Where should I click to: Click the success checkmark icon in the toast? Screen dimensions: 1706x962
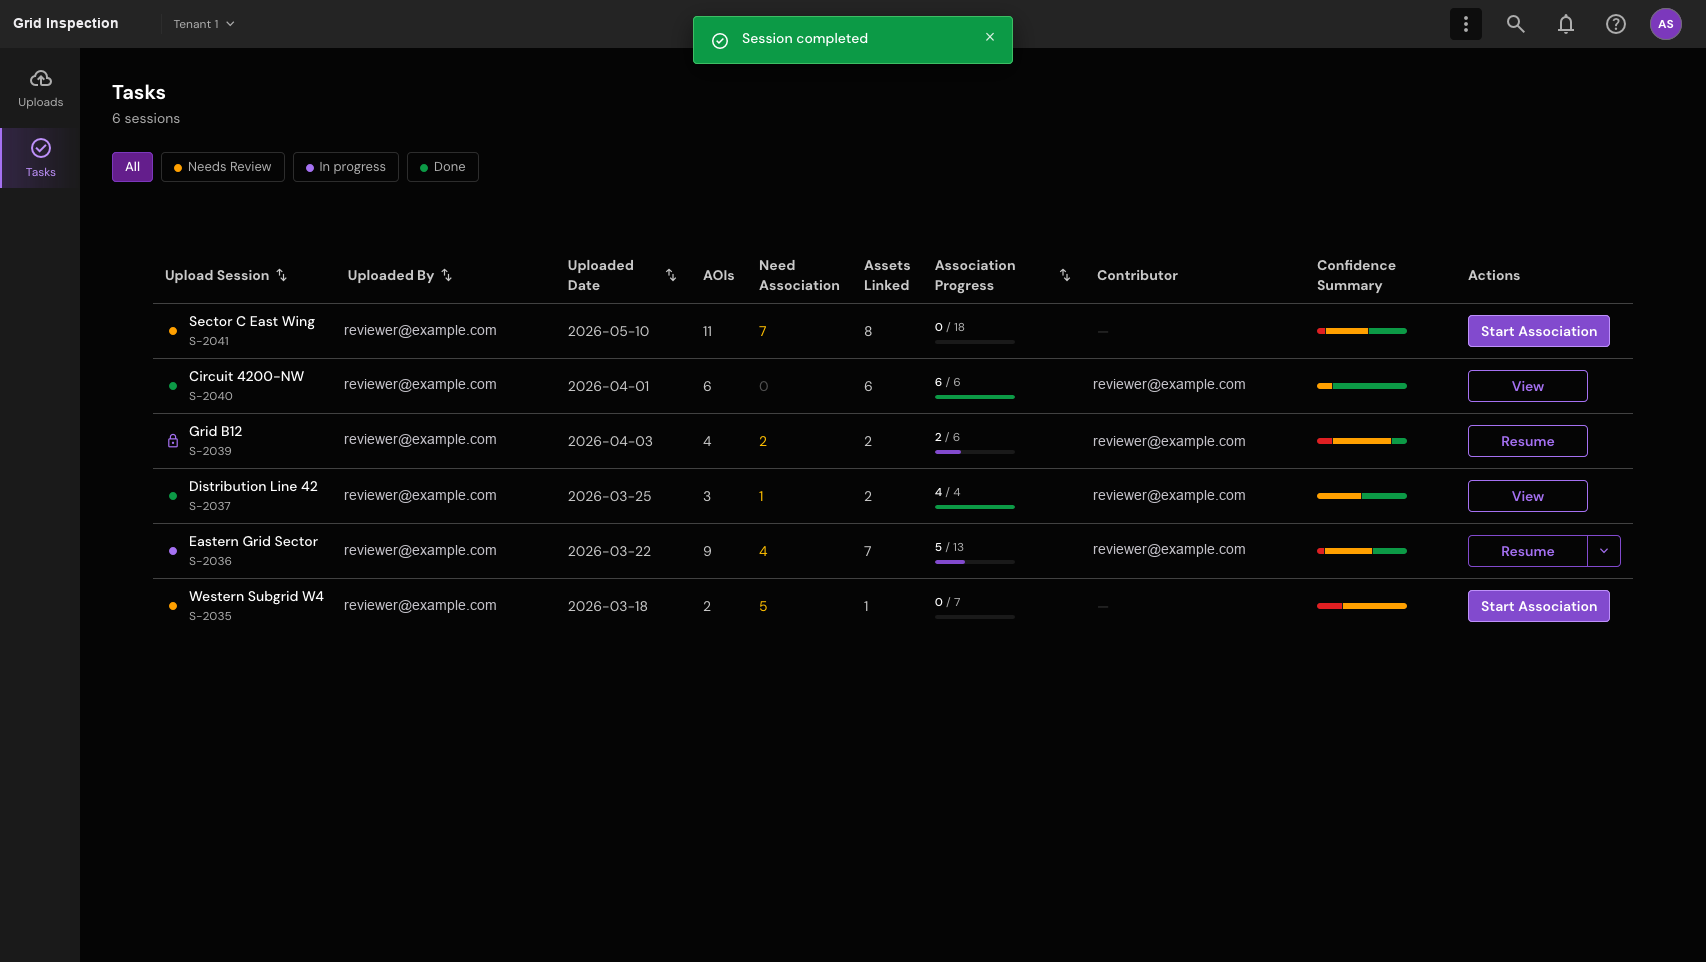(720, 40)
